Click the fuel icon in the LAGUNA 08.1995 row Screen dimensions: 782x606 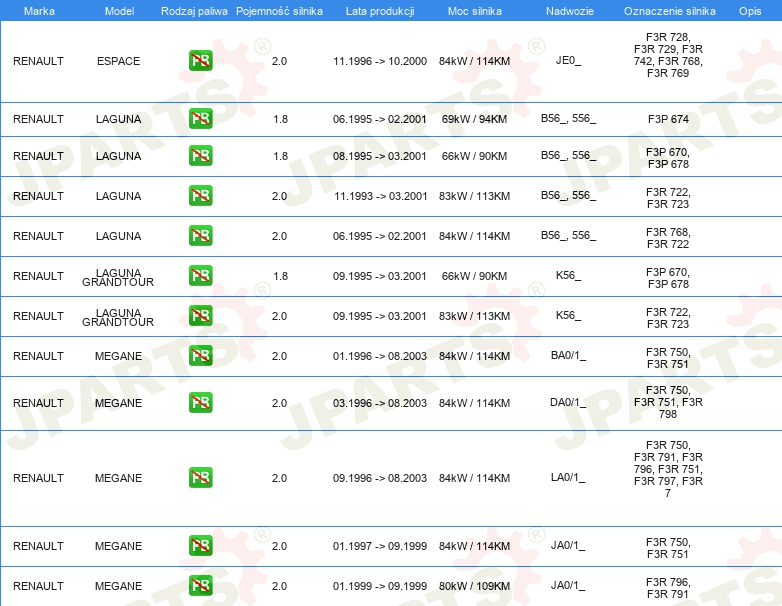point(200,156)
